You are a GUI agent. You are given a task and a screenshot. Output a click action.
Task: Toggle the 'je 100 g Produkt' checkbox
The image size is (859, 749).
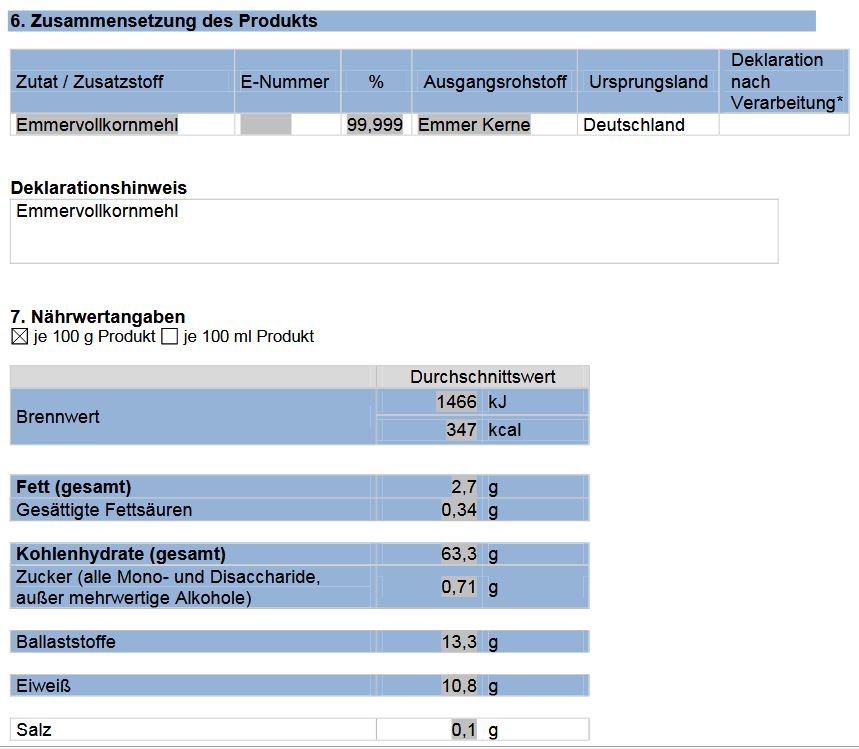[17, 338]
